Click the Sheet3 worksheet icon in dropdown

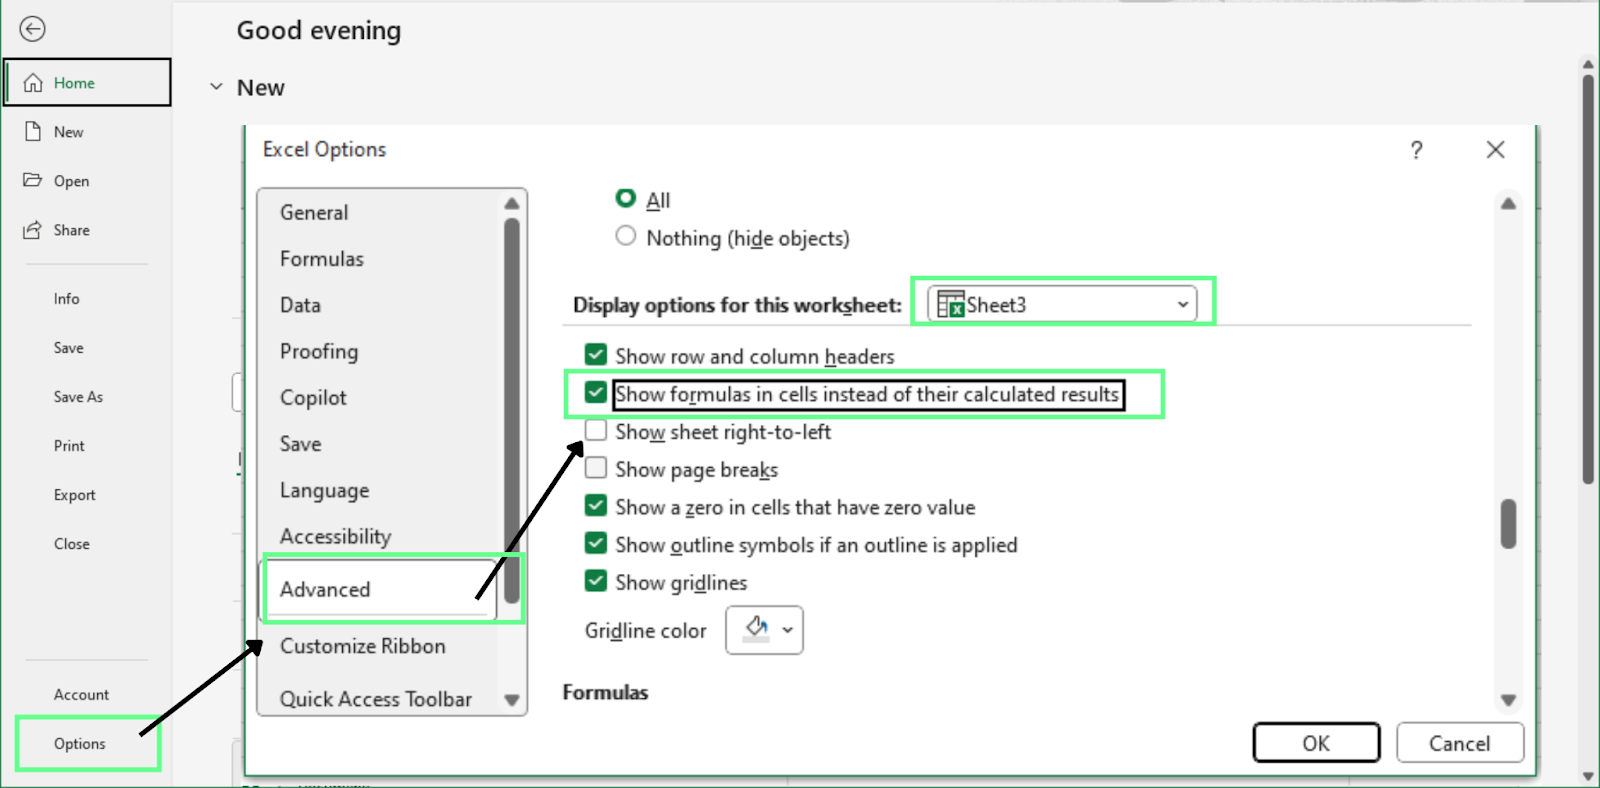tap(951, 304)
